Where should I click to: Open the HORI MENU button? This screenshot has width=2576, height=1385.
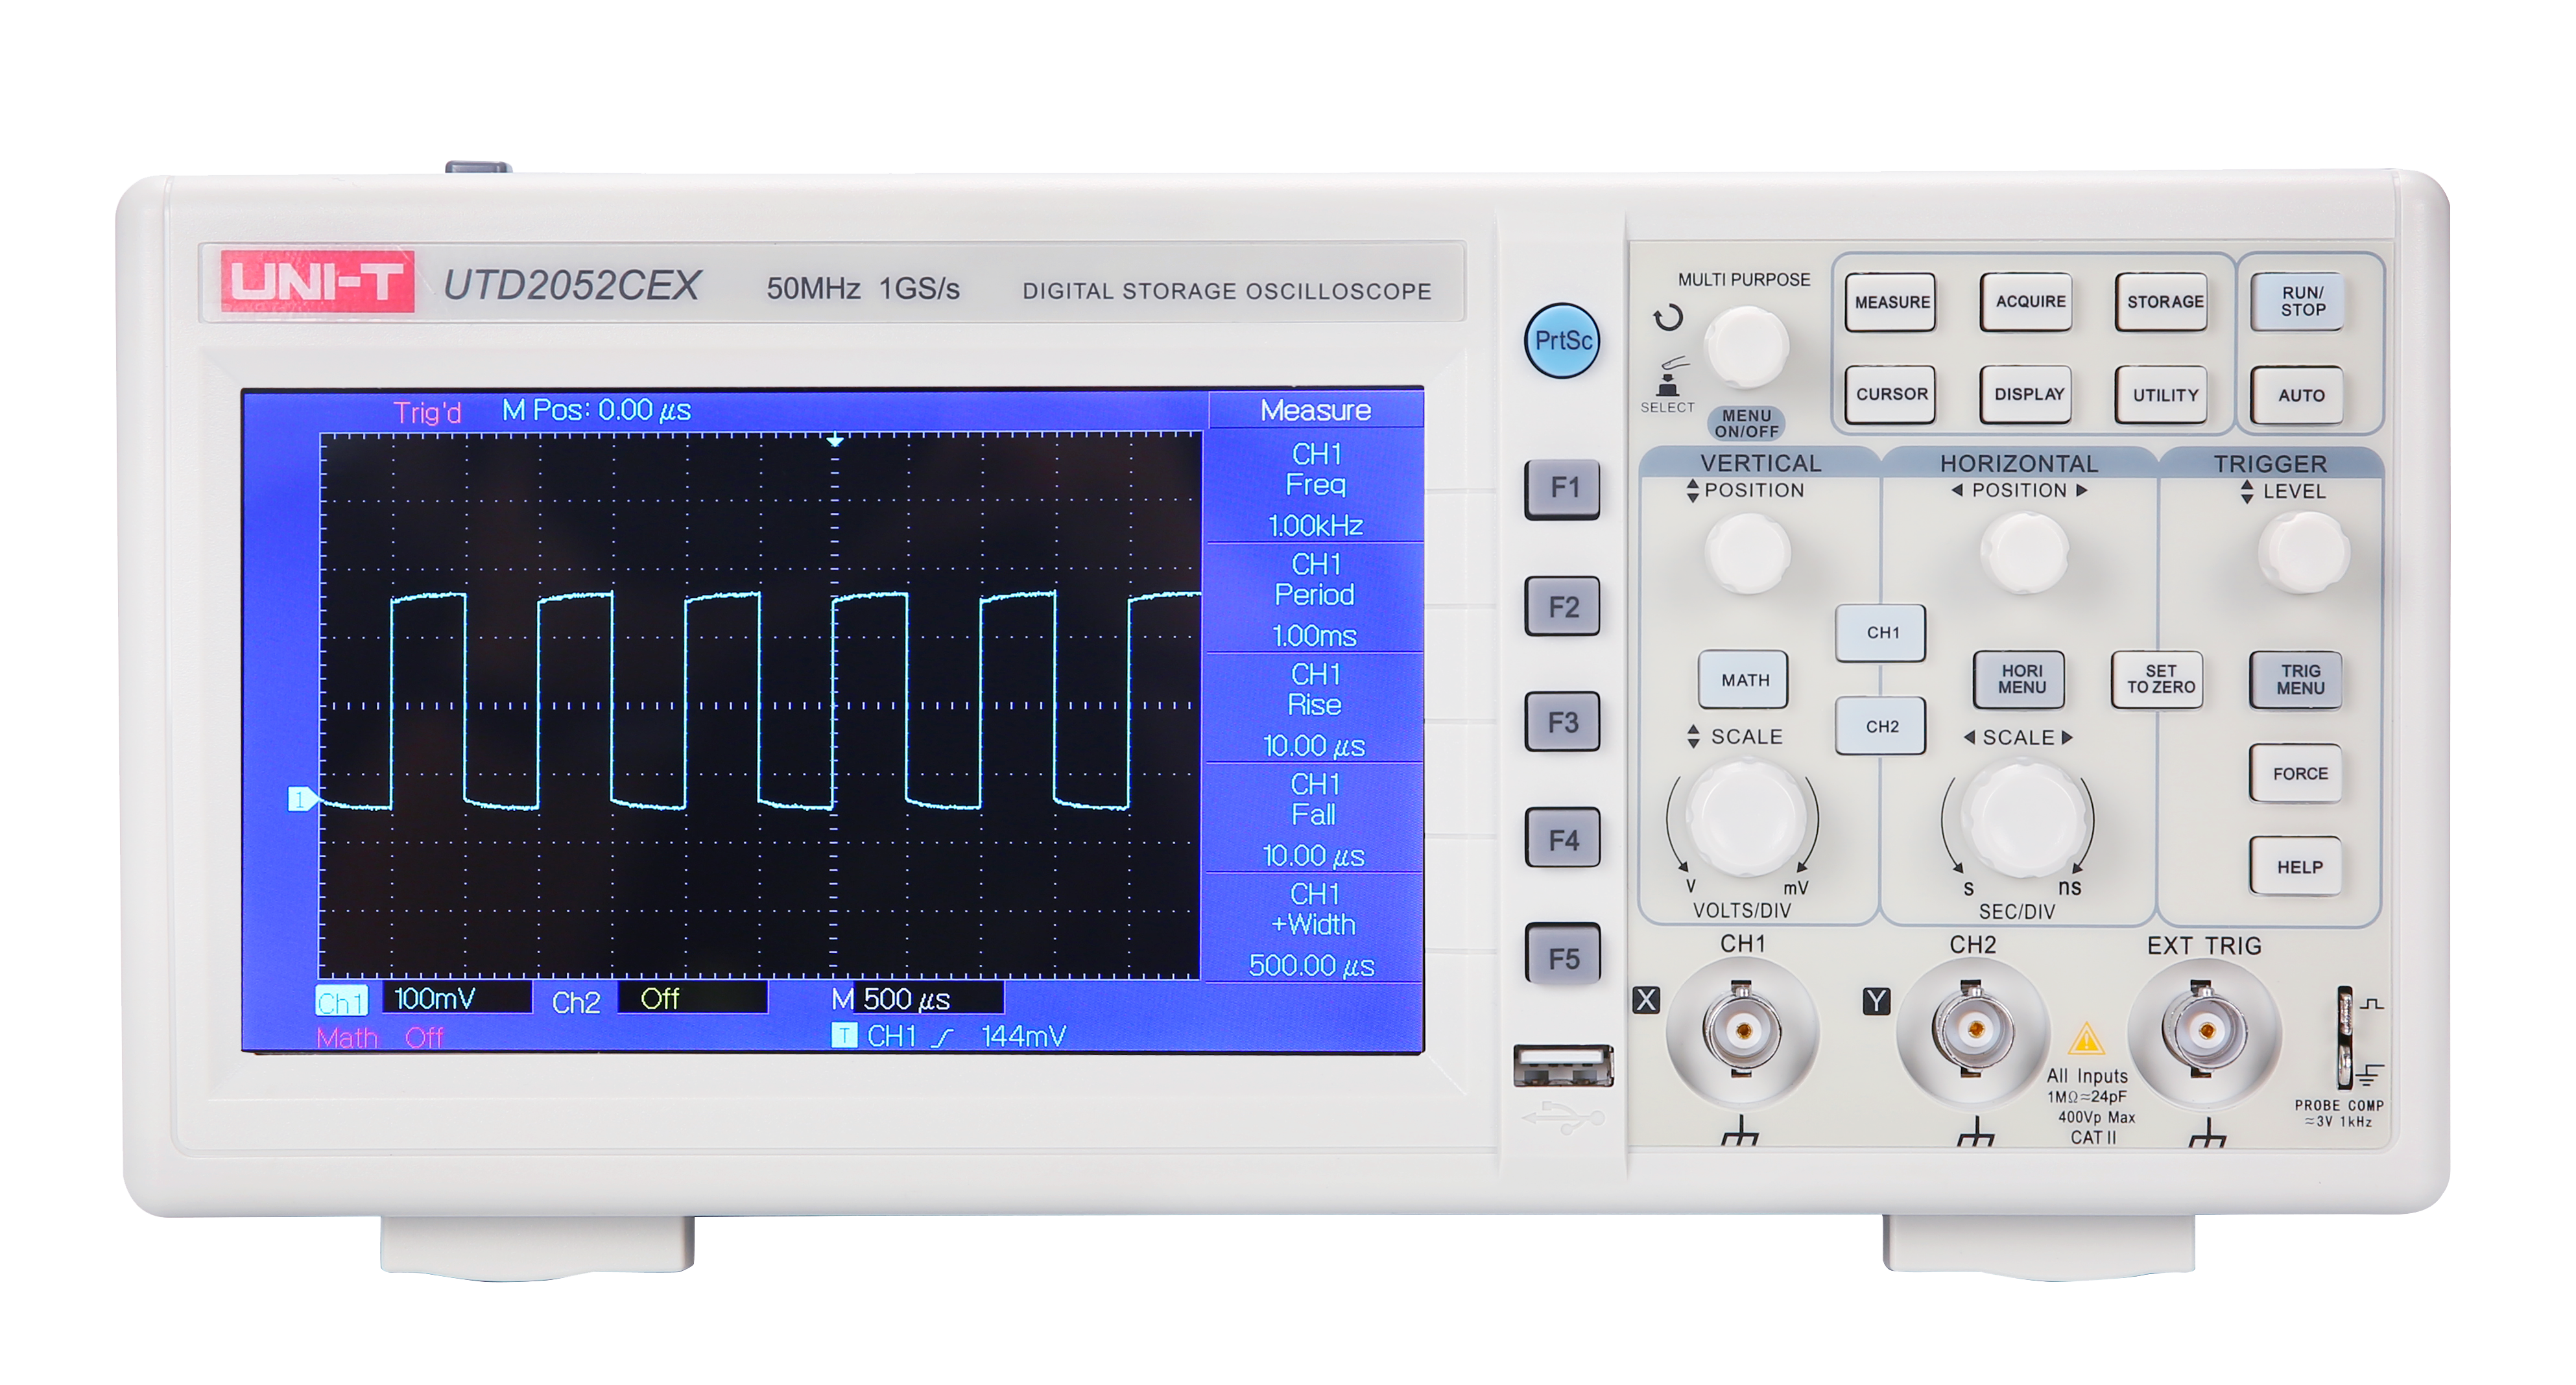[2020, 680]
